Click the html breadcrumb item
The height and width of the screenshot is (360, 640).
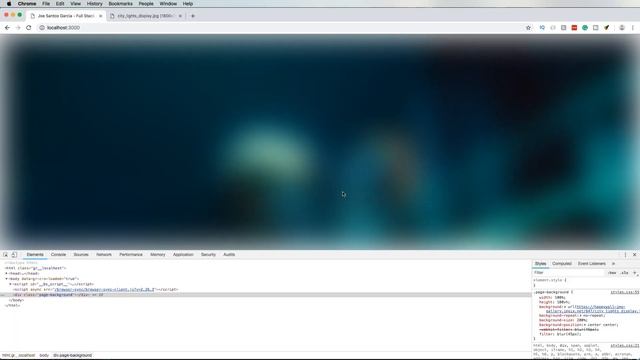point(18,356)
